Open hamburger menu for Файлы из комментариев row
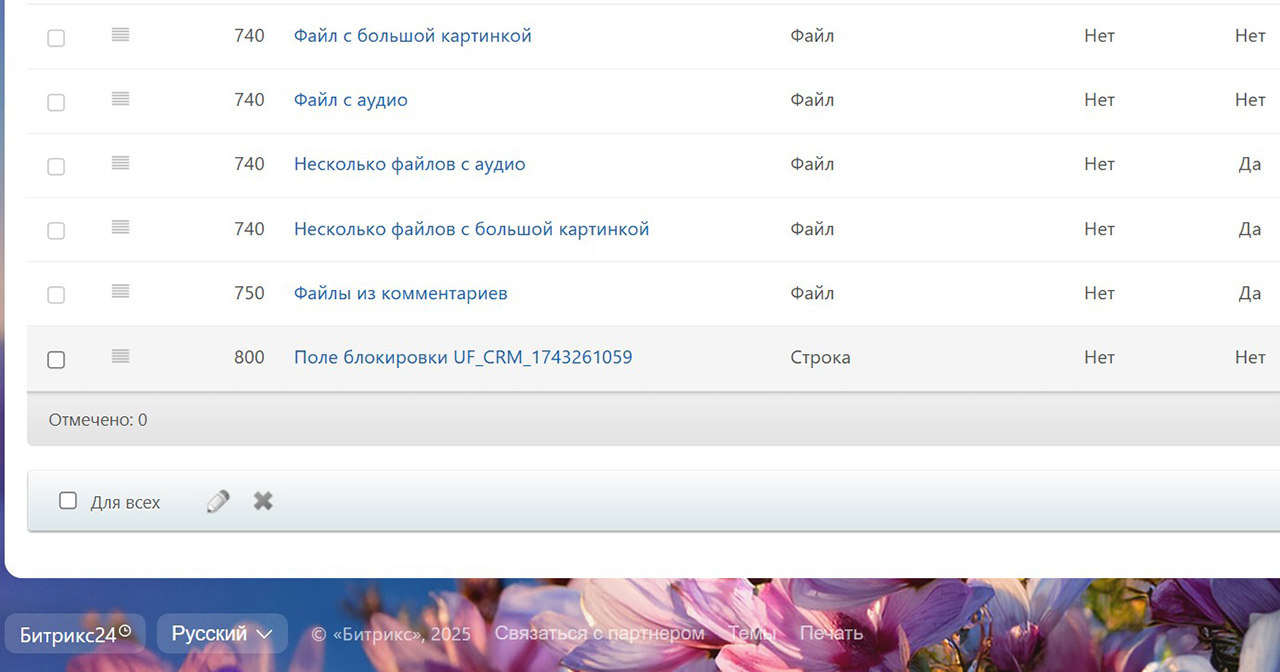Image resolution: width=1280 pixels, height=672 pixels. (120, 292)
